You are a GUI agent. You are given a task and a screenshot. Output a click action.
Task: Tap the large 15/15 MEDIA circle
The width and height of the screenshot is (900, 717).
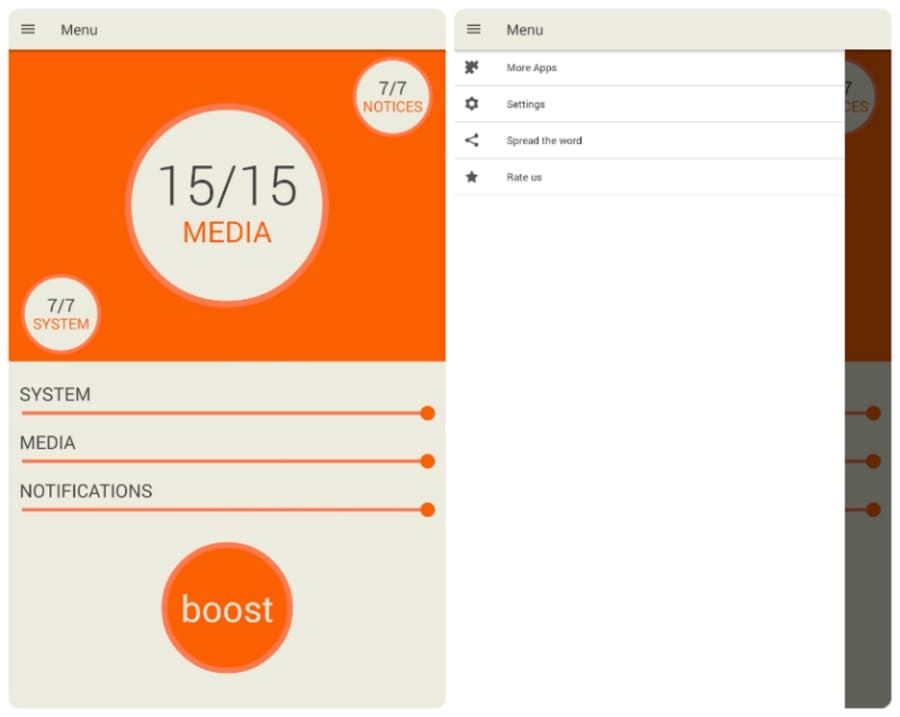click(x=227, y=206)
